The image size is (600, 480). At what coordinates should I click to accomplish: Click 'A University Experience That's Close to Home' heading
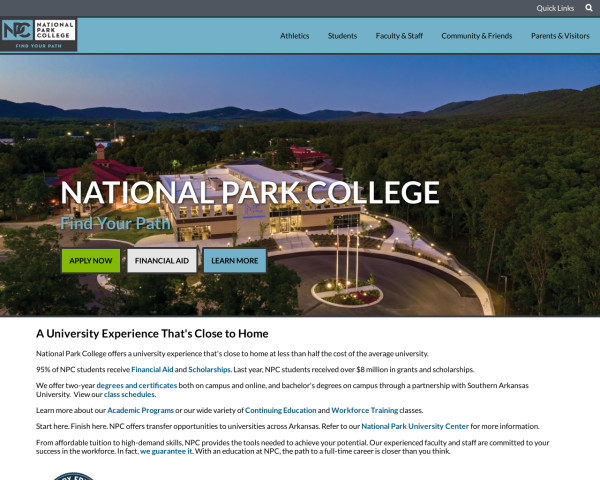tap(152, 334)
